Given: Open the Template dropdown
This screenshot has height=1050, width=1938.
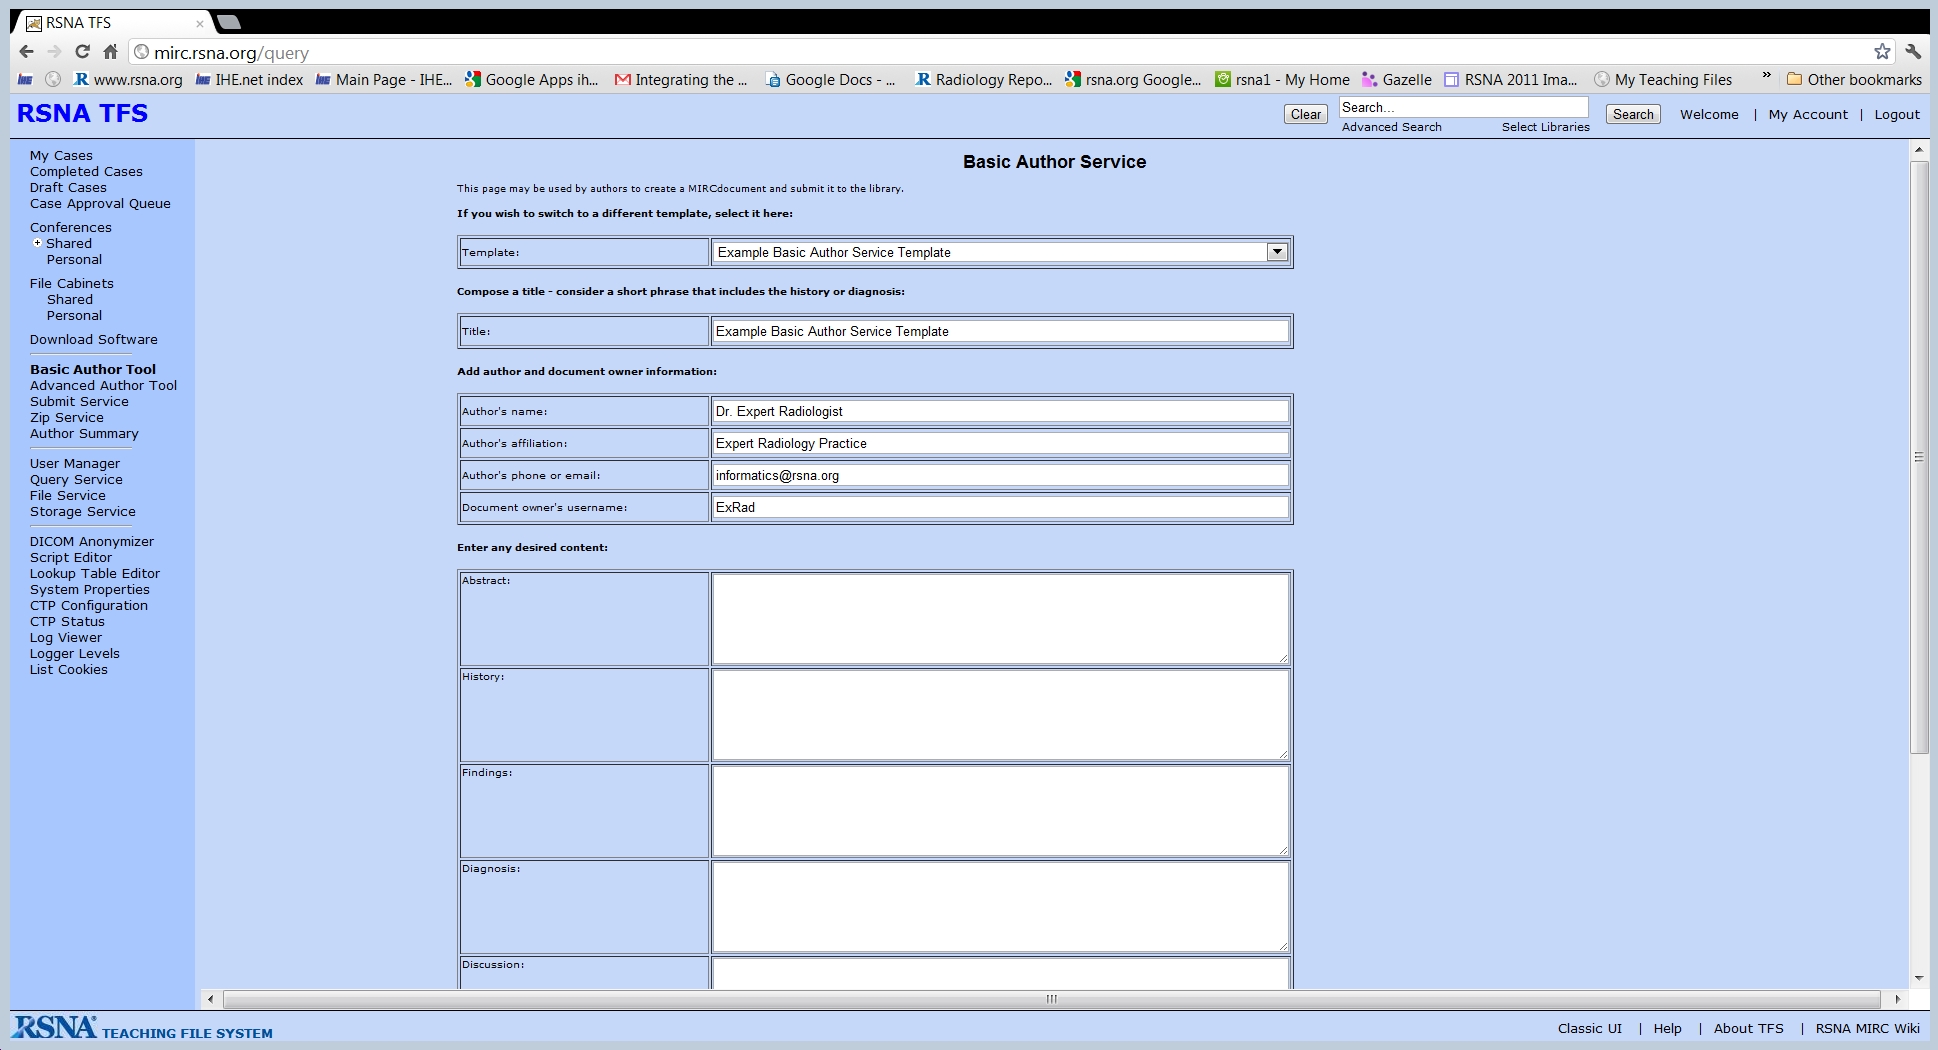Looking at the screenshot, I should tap(1001, 252).
